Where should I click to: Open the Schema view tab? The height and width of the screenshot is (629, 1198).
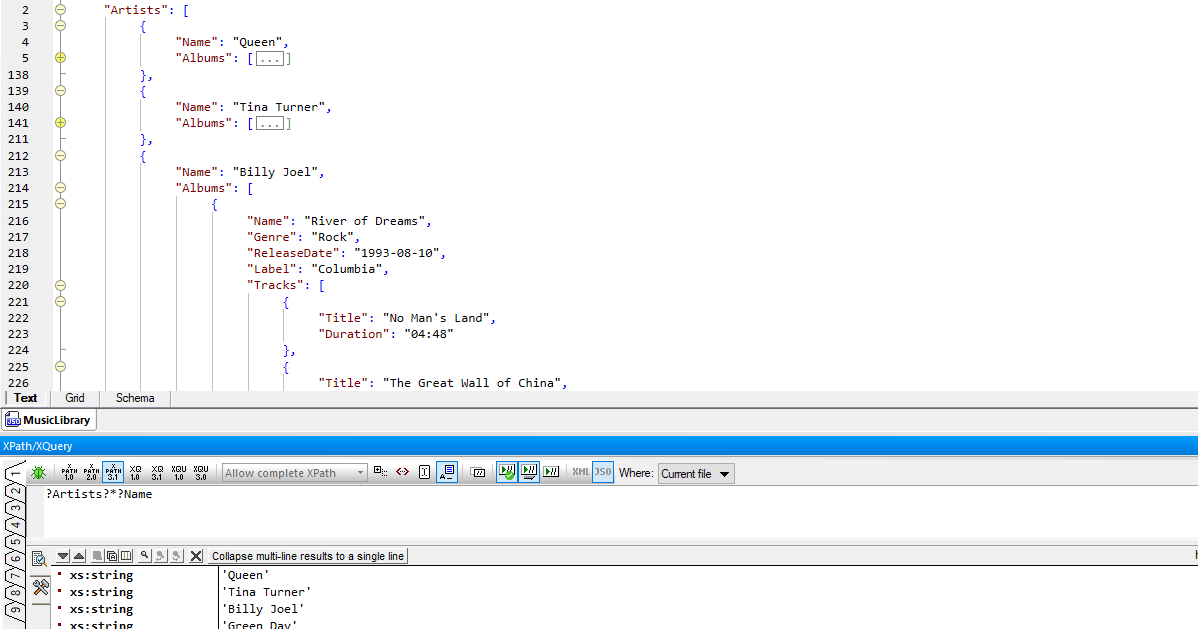point(135,398)
